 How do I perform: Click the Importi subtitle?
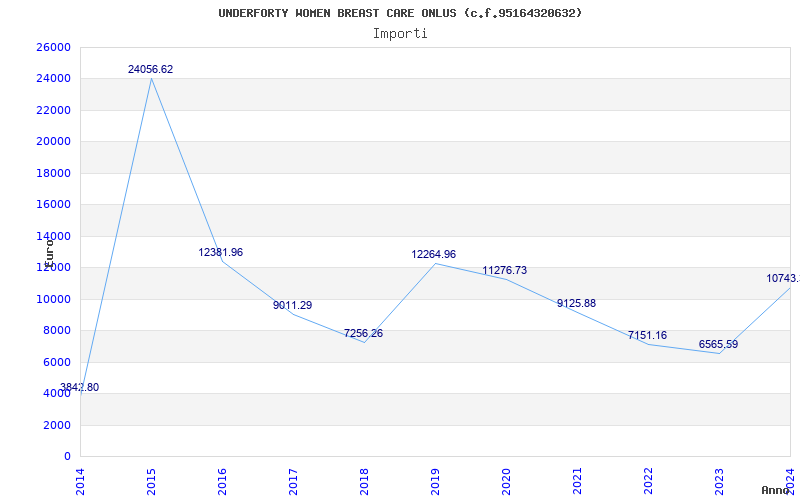click(x=400, y=34)
